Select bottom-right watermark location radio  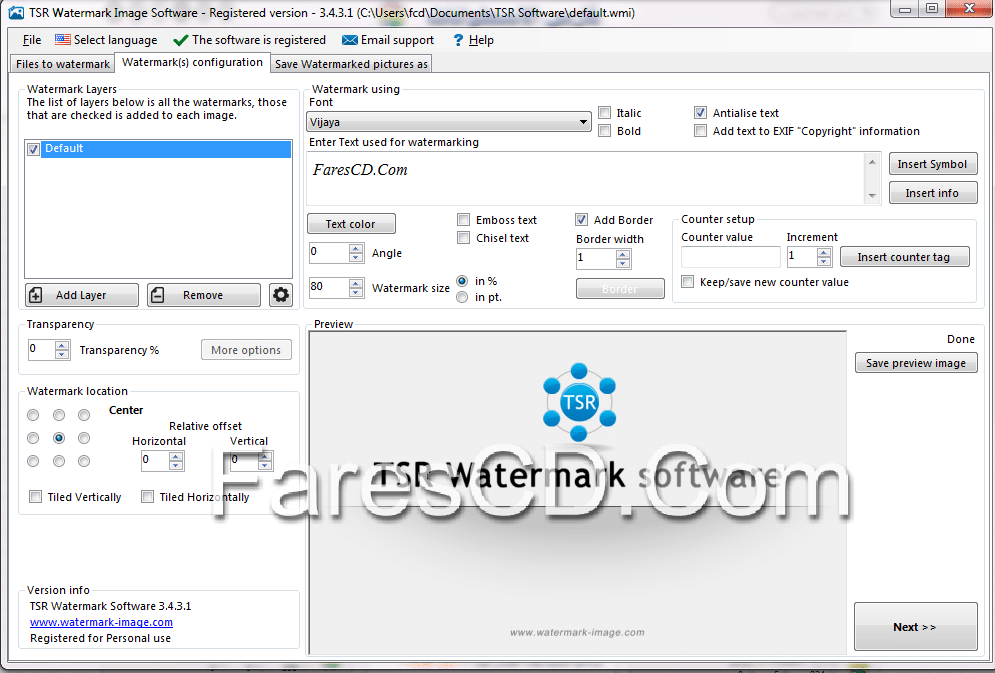(84, 461)
